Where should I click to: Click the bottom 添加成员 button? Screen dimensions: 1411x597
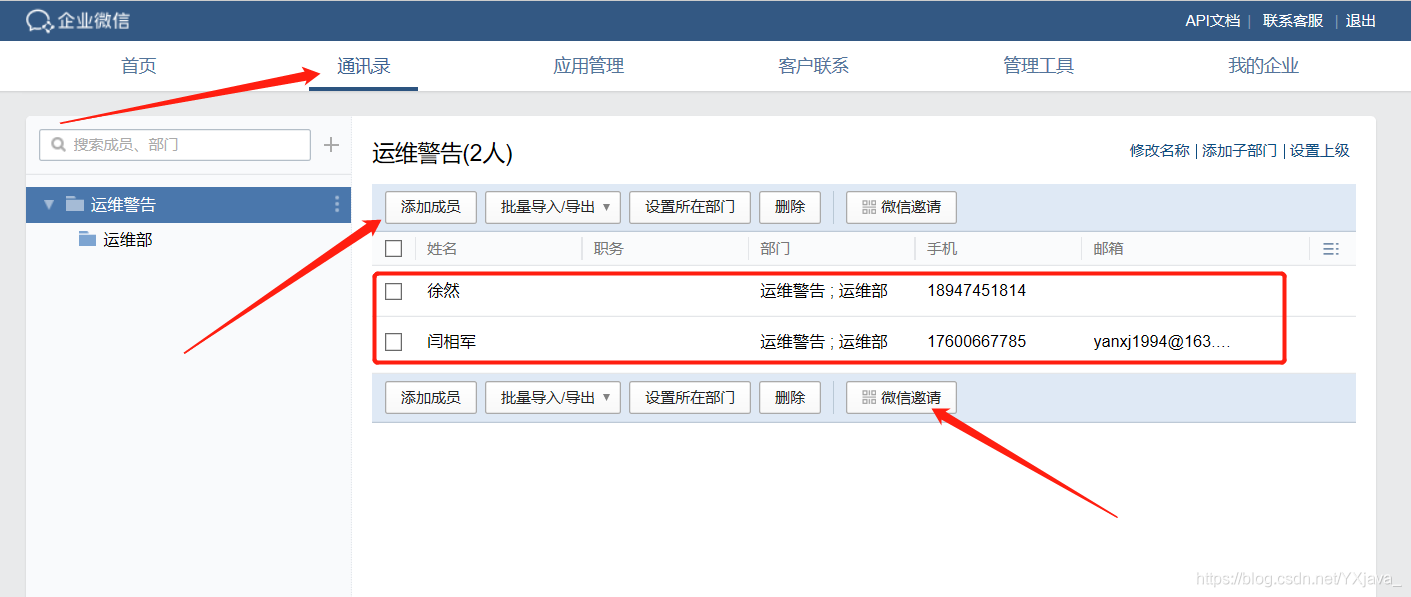(x=431, y=397)
